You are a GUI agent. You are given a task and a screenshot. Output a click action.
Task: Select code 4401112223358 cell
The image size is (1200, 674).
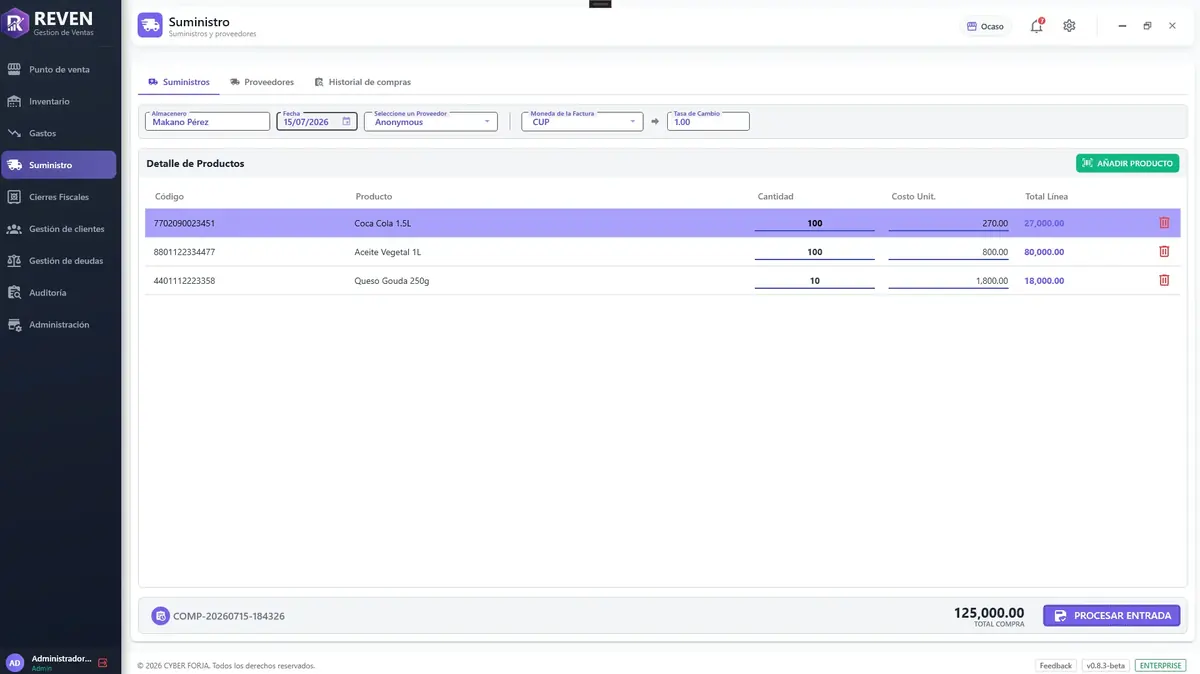pos(184,281)
